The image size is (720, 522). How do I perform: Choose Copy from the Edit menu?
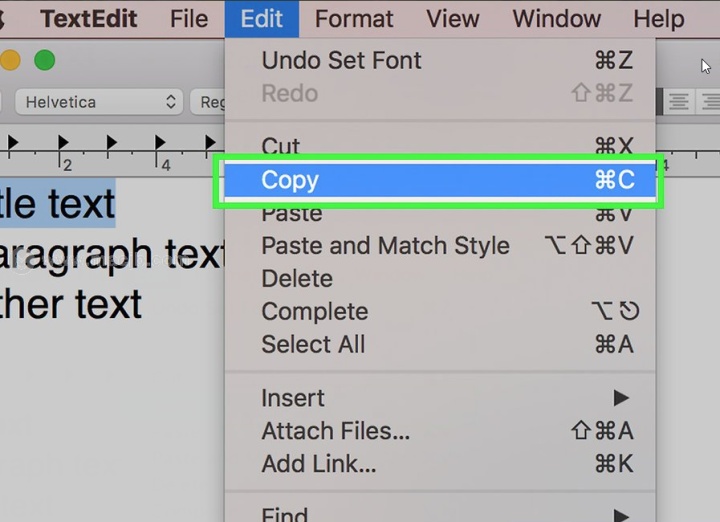[x=440, y=180]
